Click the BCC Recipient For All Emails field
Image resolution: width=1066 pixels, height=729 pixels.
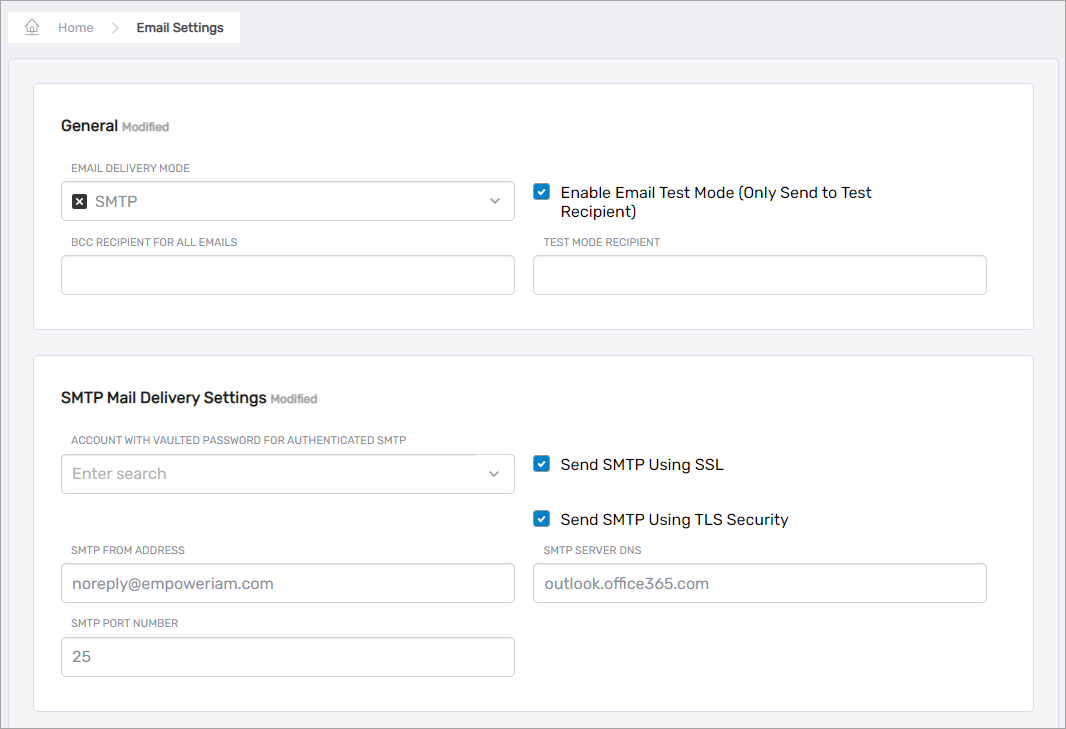pos(288,274)
